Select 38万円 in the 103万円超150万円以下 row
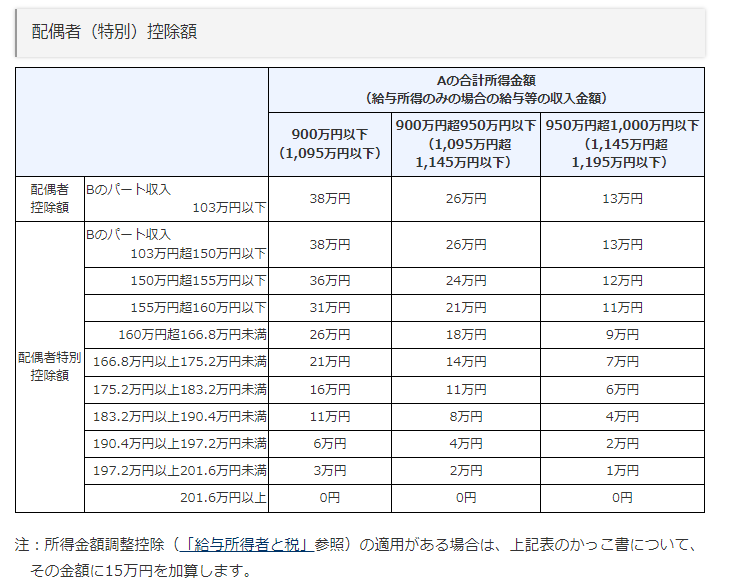This screenshot has height=579, width=732. click(330, 244)
